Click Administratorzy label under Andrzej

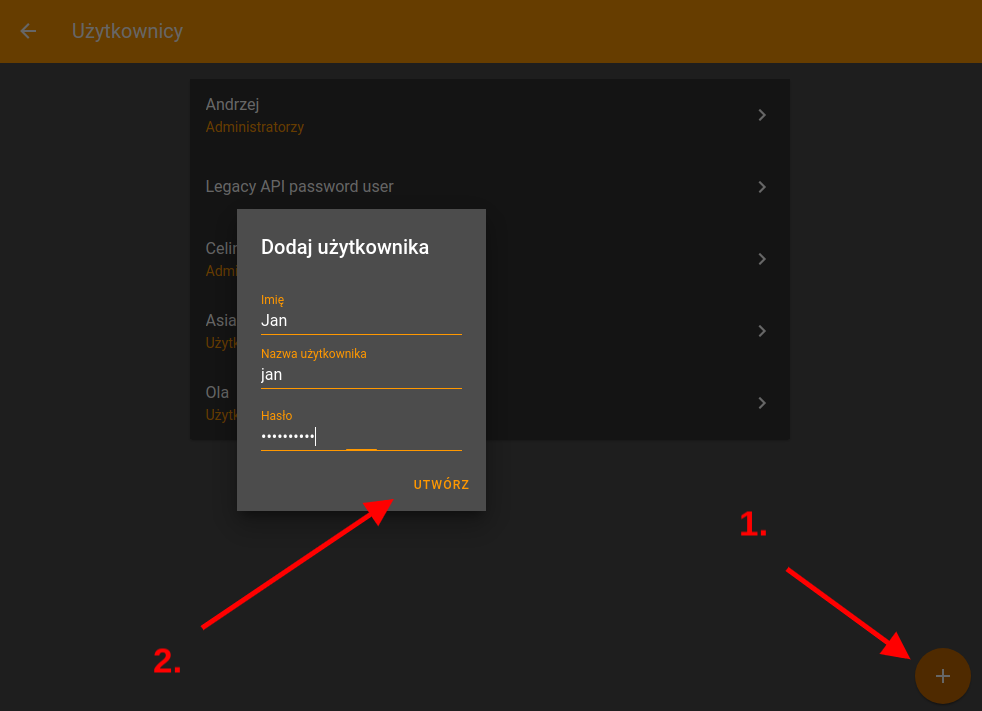coord(254,128)
